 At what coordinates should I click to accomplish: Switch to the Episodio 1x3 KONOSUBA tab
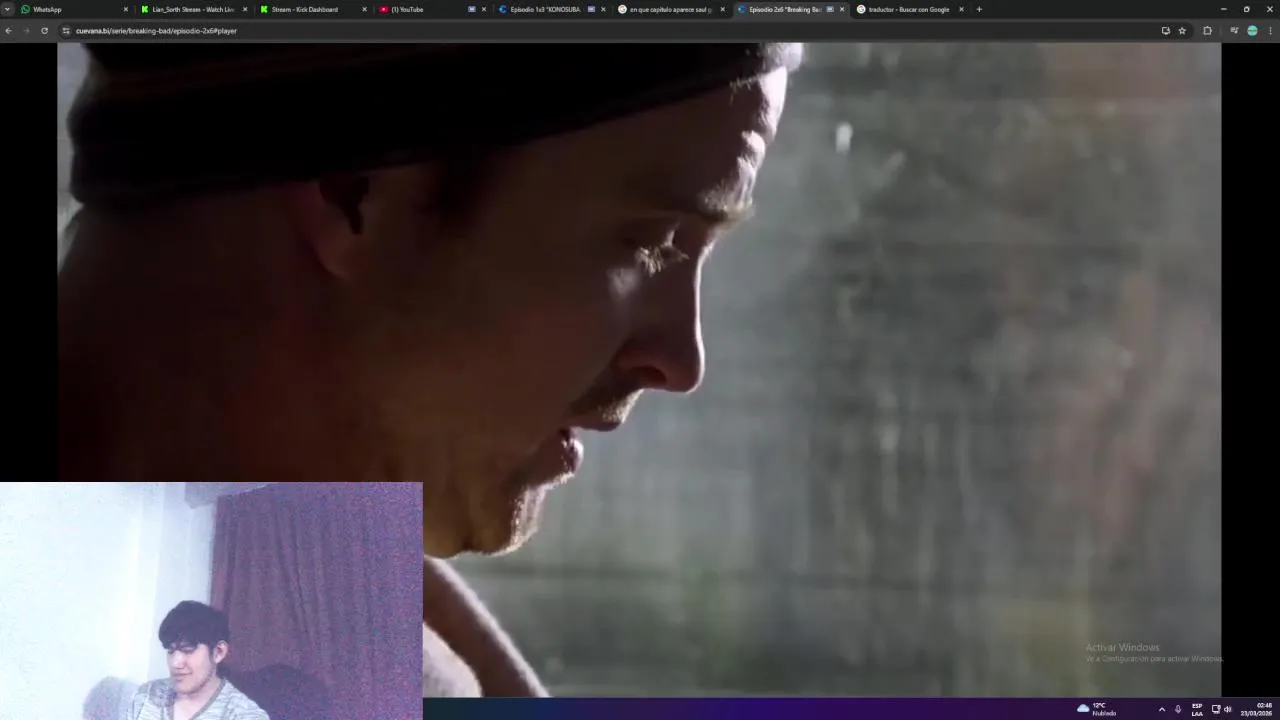coord(551,9)
